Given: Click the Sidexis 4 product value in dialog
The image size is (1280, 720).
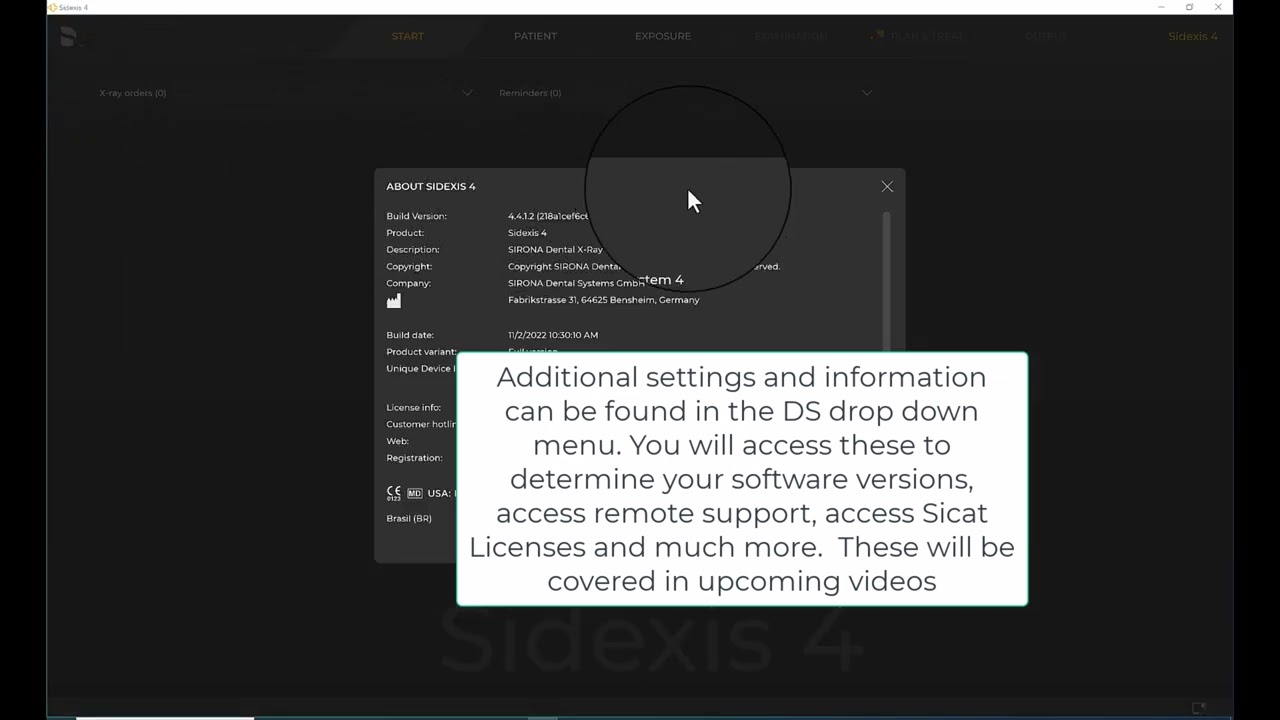Looking at the screenshot, I should tap(527, 233).
